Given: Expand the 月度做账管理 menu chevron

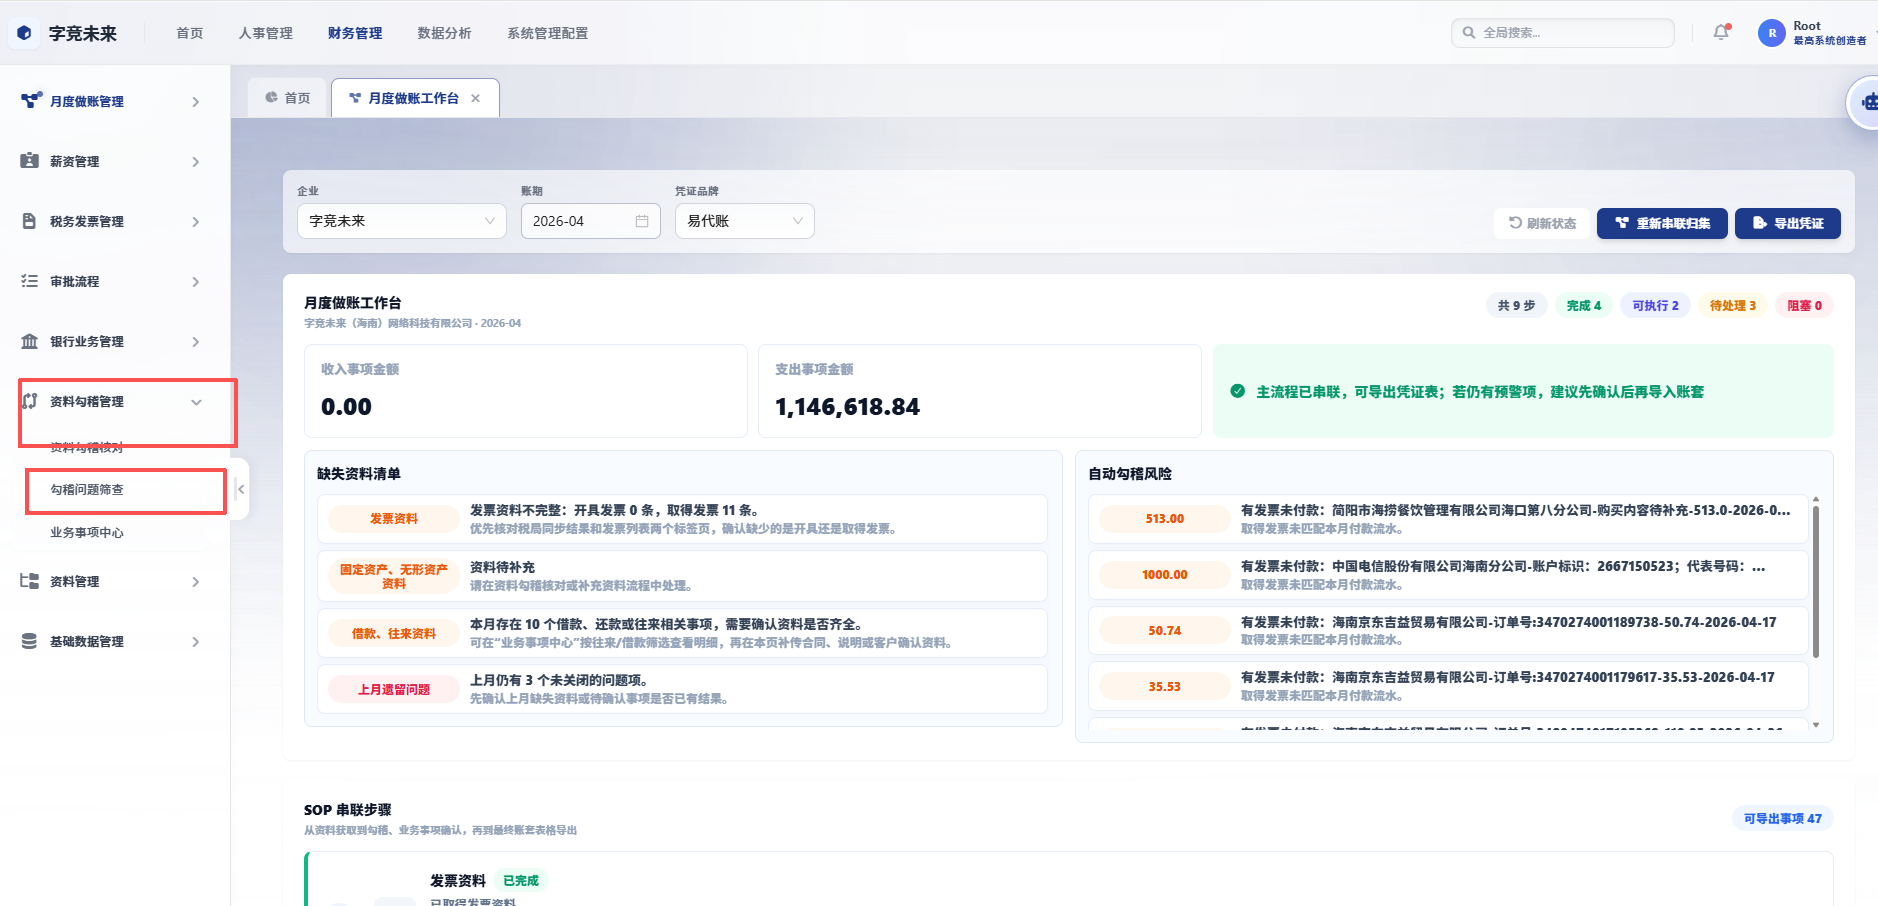Looking at the screenshot, I should pos(196,102).
